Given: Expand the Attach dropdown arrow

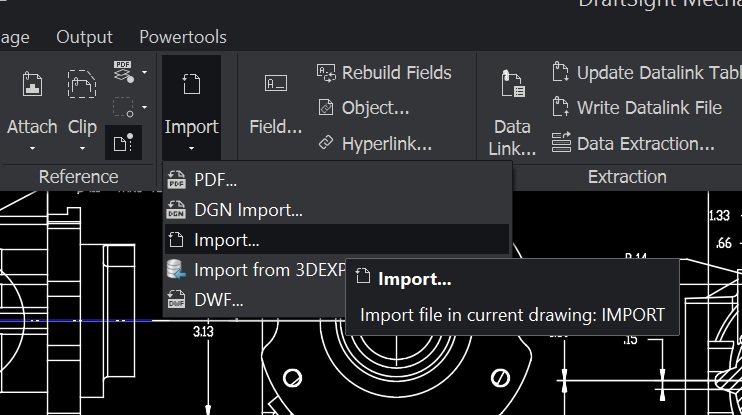Looking at the screenshot, I should click(32, 149).
